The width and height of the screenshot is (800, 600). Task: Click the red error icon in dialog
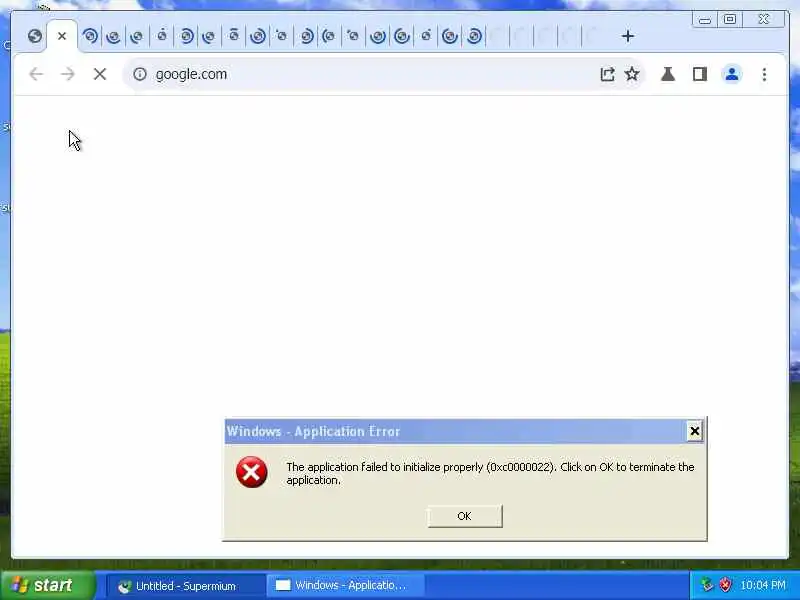coord(252,472)
